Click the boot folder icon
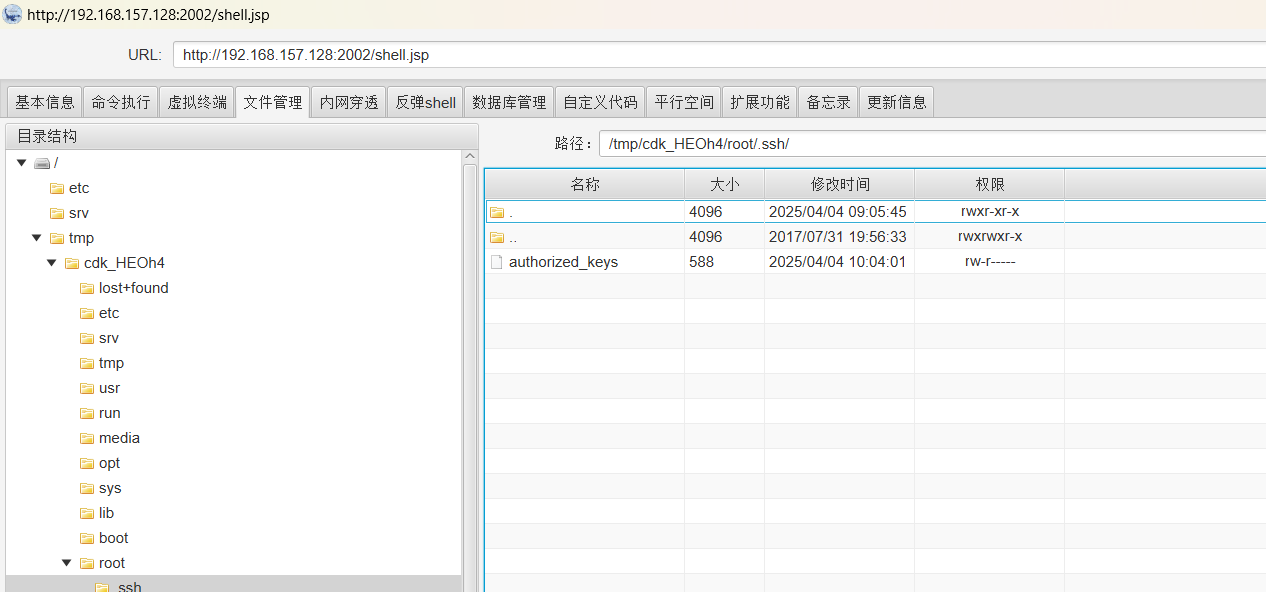 tap(87, 538)
